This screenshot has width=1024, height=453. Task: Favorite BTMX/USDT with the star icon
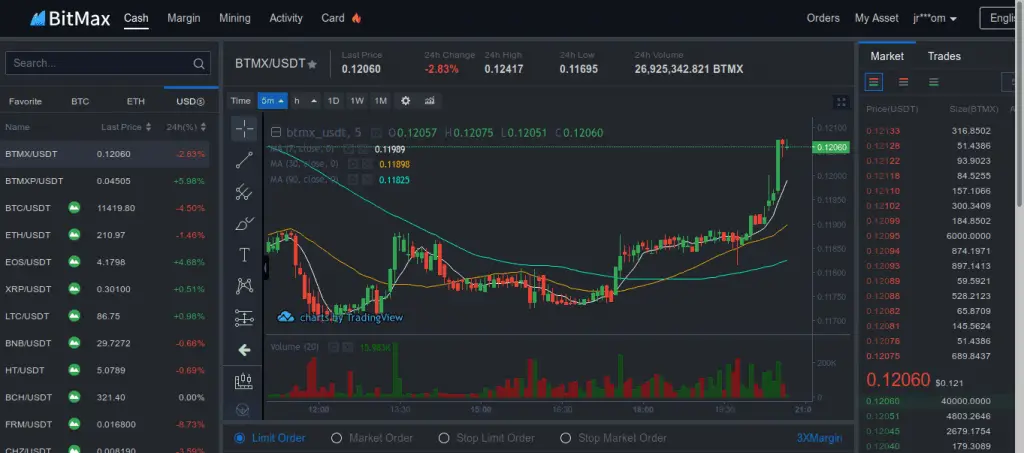pyautogui.click(x=312, y=64)
